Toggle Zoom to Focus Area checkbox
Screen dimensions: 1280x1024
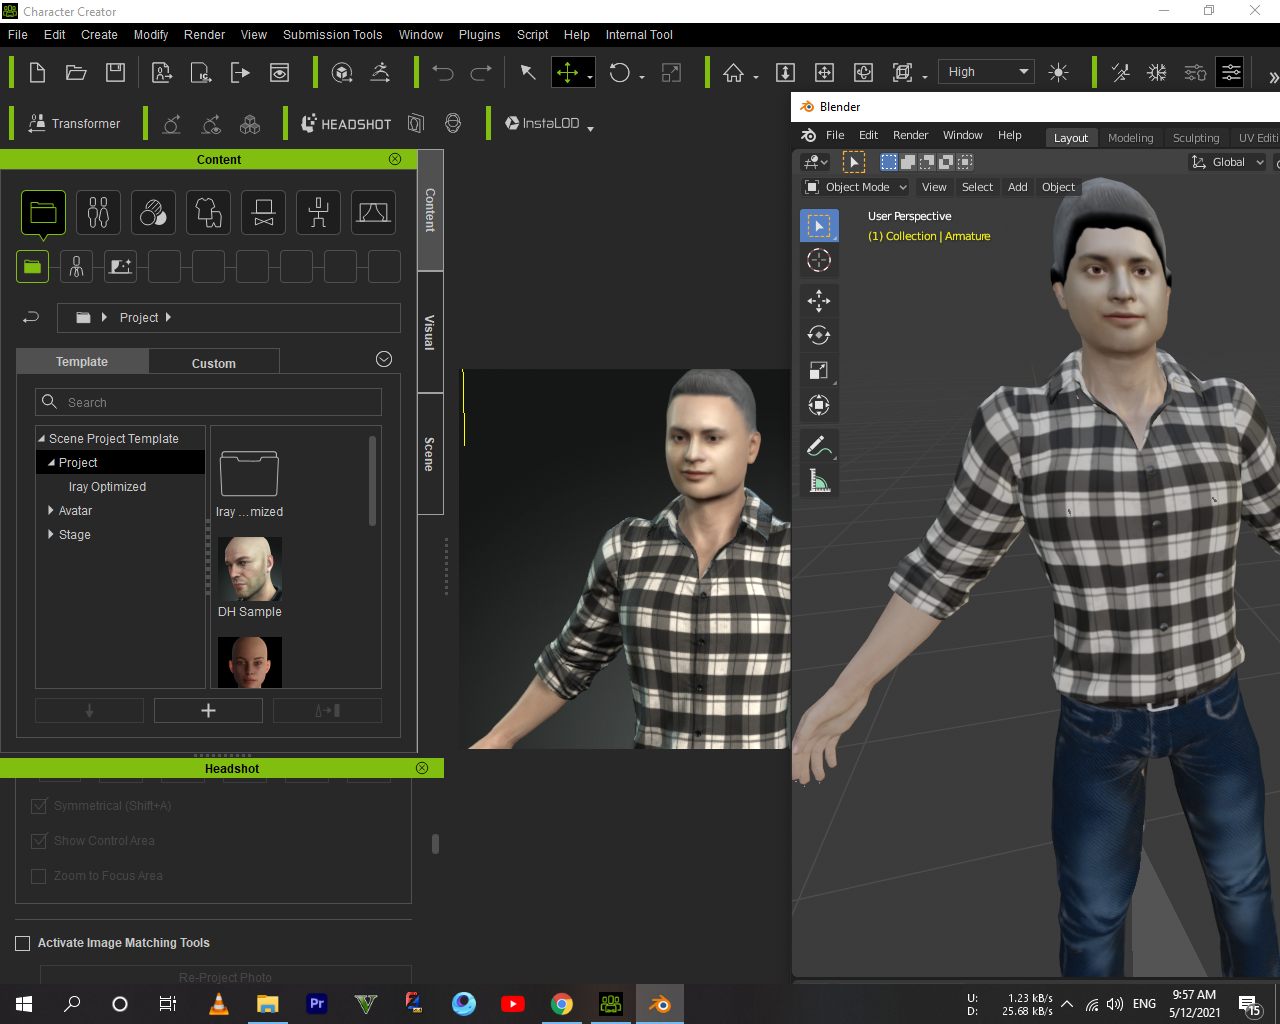(x=39, y=876)
